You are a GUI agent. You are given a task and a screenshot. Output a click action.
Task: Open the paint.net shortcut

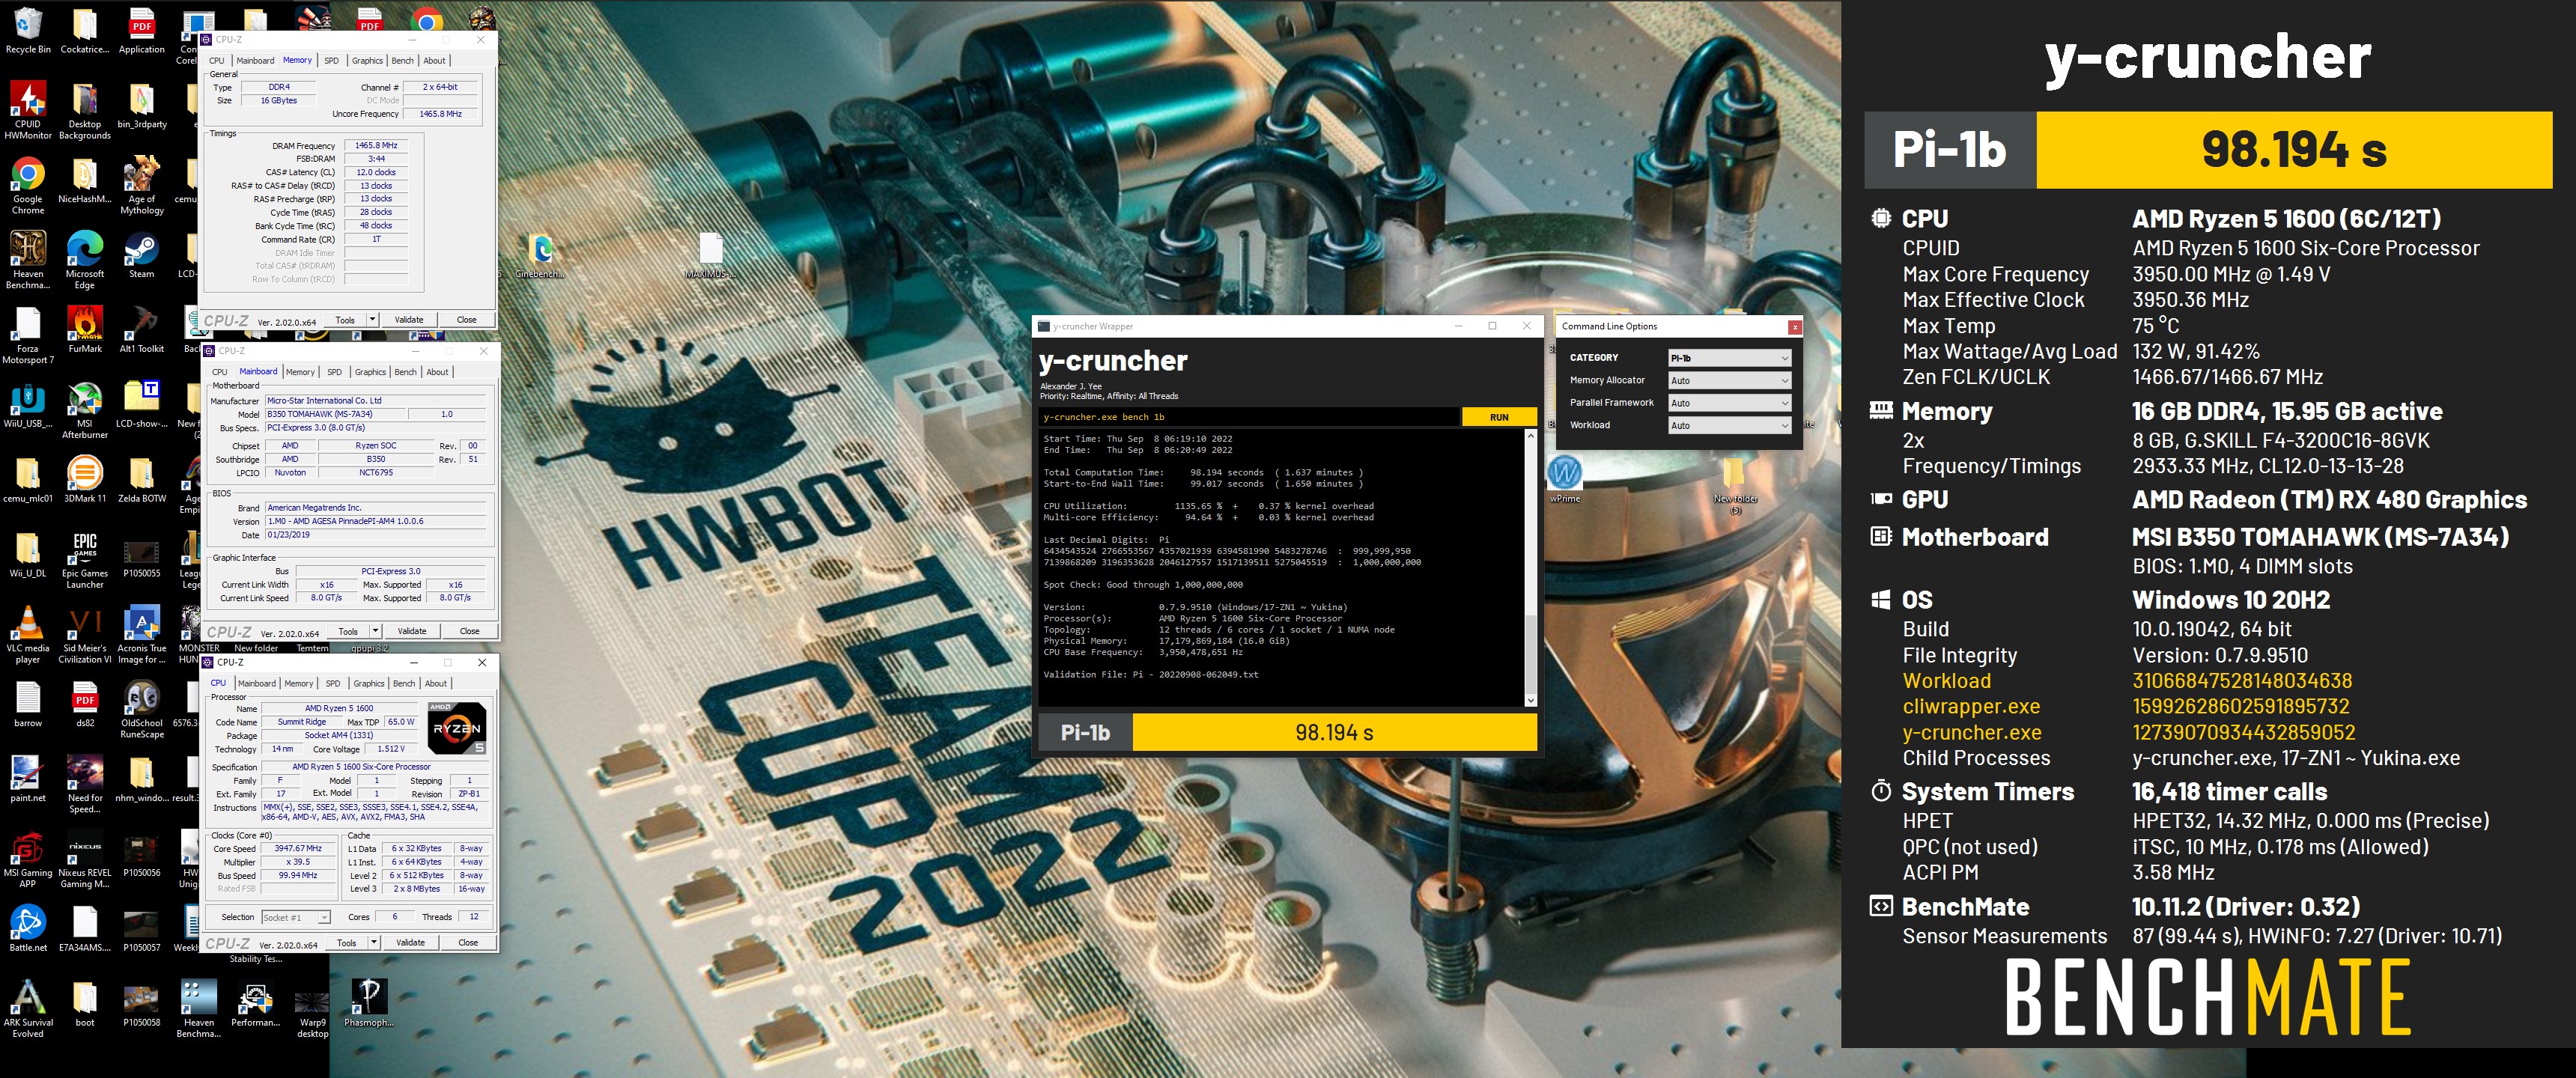[x=28, y=779]
